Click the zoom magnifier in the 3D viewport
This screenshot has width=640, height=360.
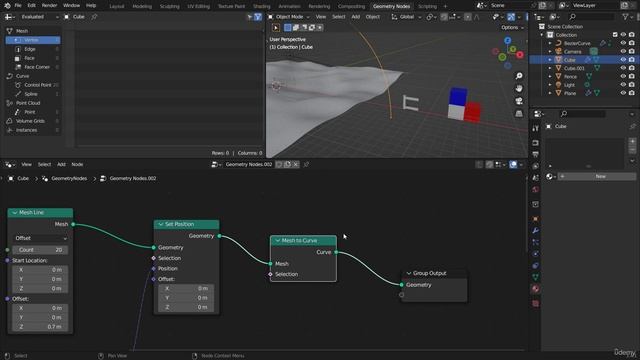pos(519,76)
